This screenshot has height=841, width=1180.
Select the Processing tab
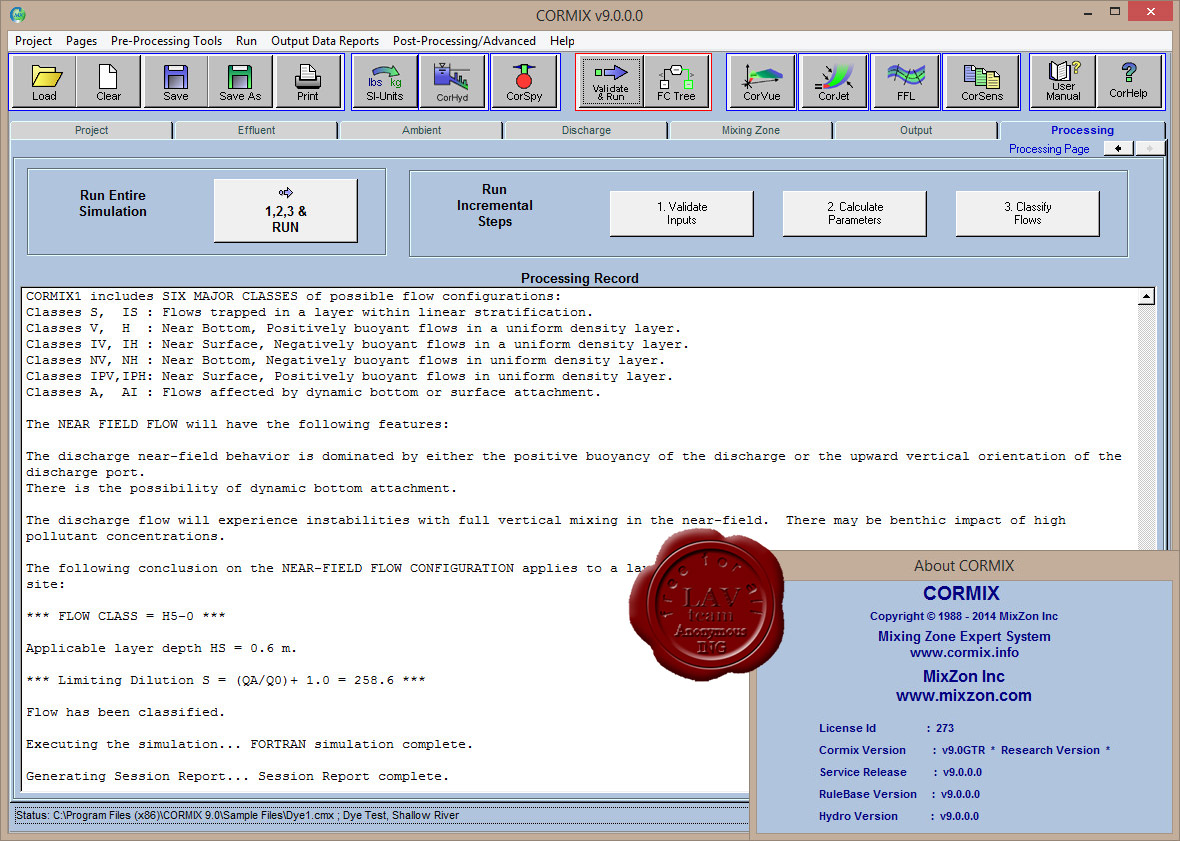pyautogui.click(x=1082, y=130)
